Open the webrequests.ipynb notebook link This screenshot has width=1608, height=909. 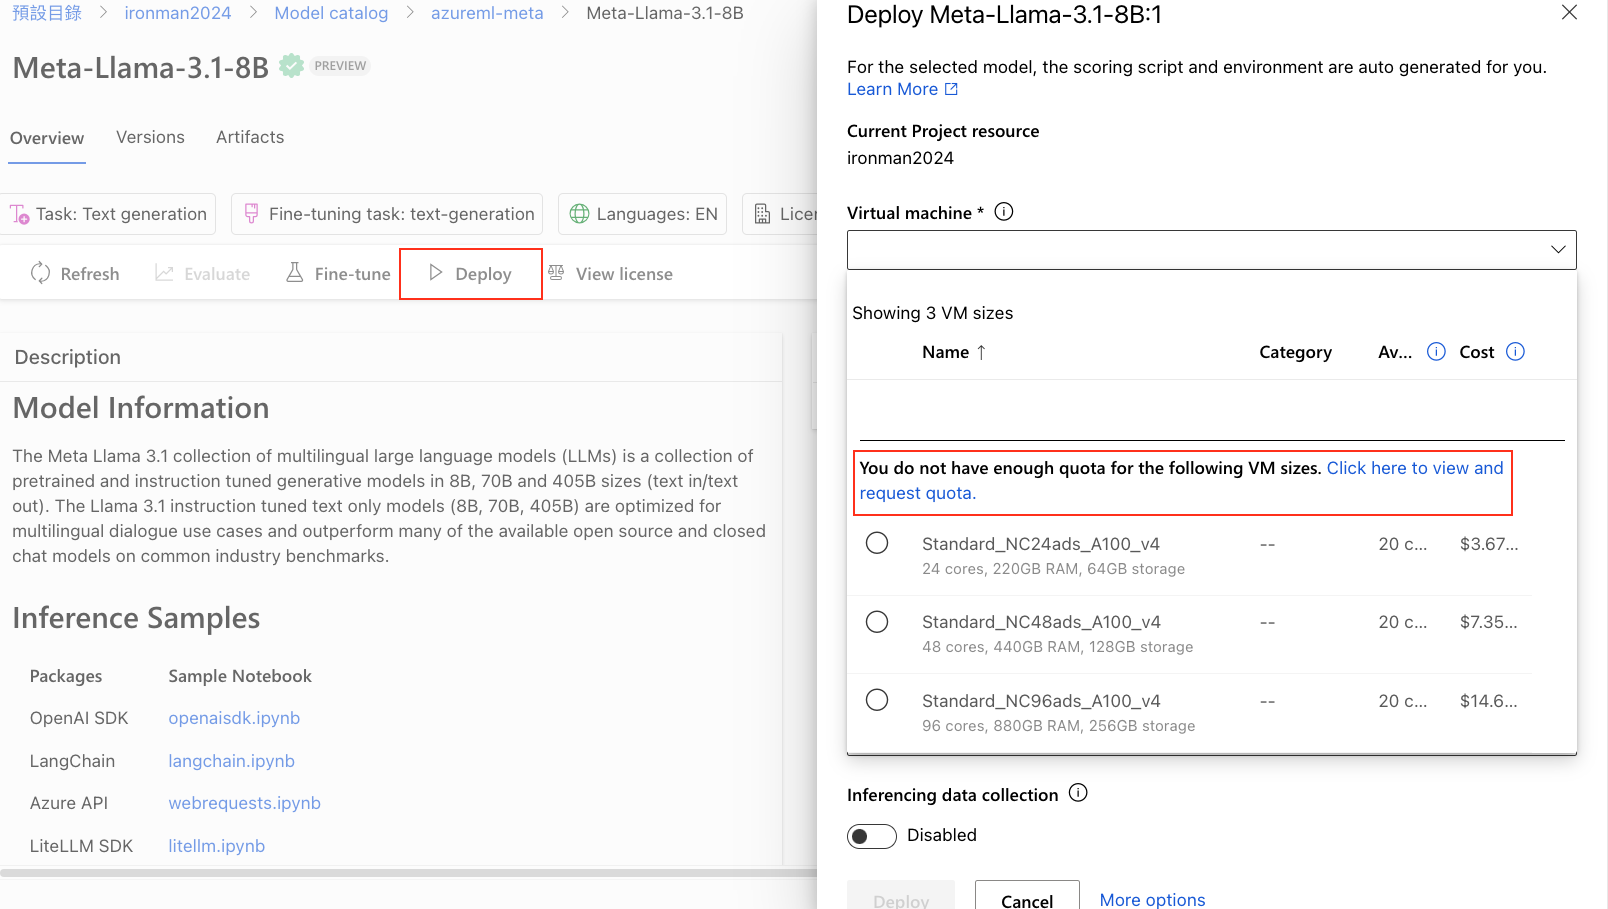245,803
